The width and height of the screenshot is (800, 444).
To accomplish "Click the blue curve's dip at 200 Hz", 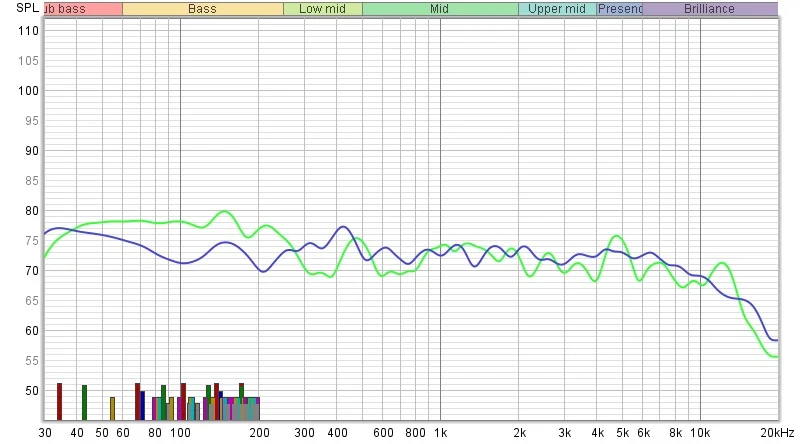I will coord(262,271).
